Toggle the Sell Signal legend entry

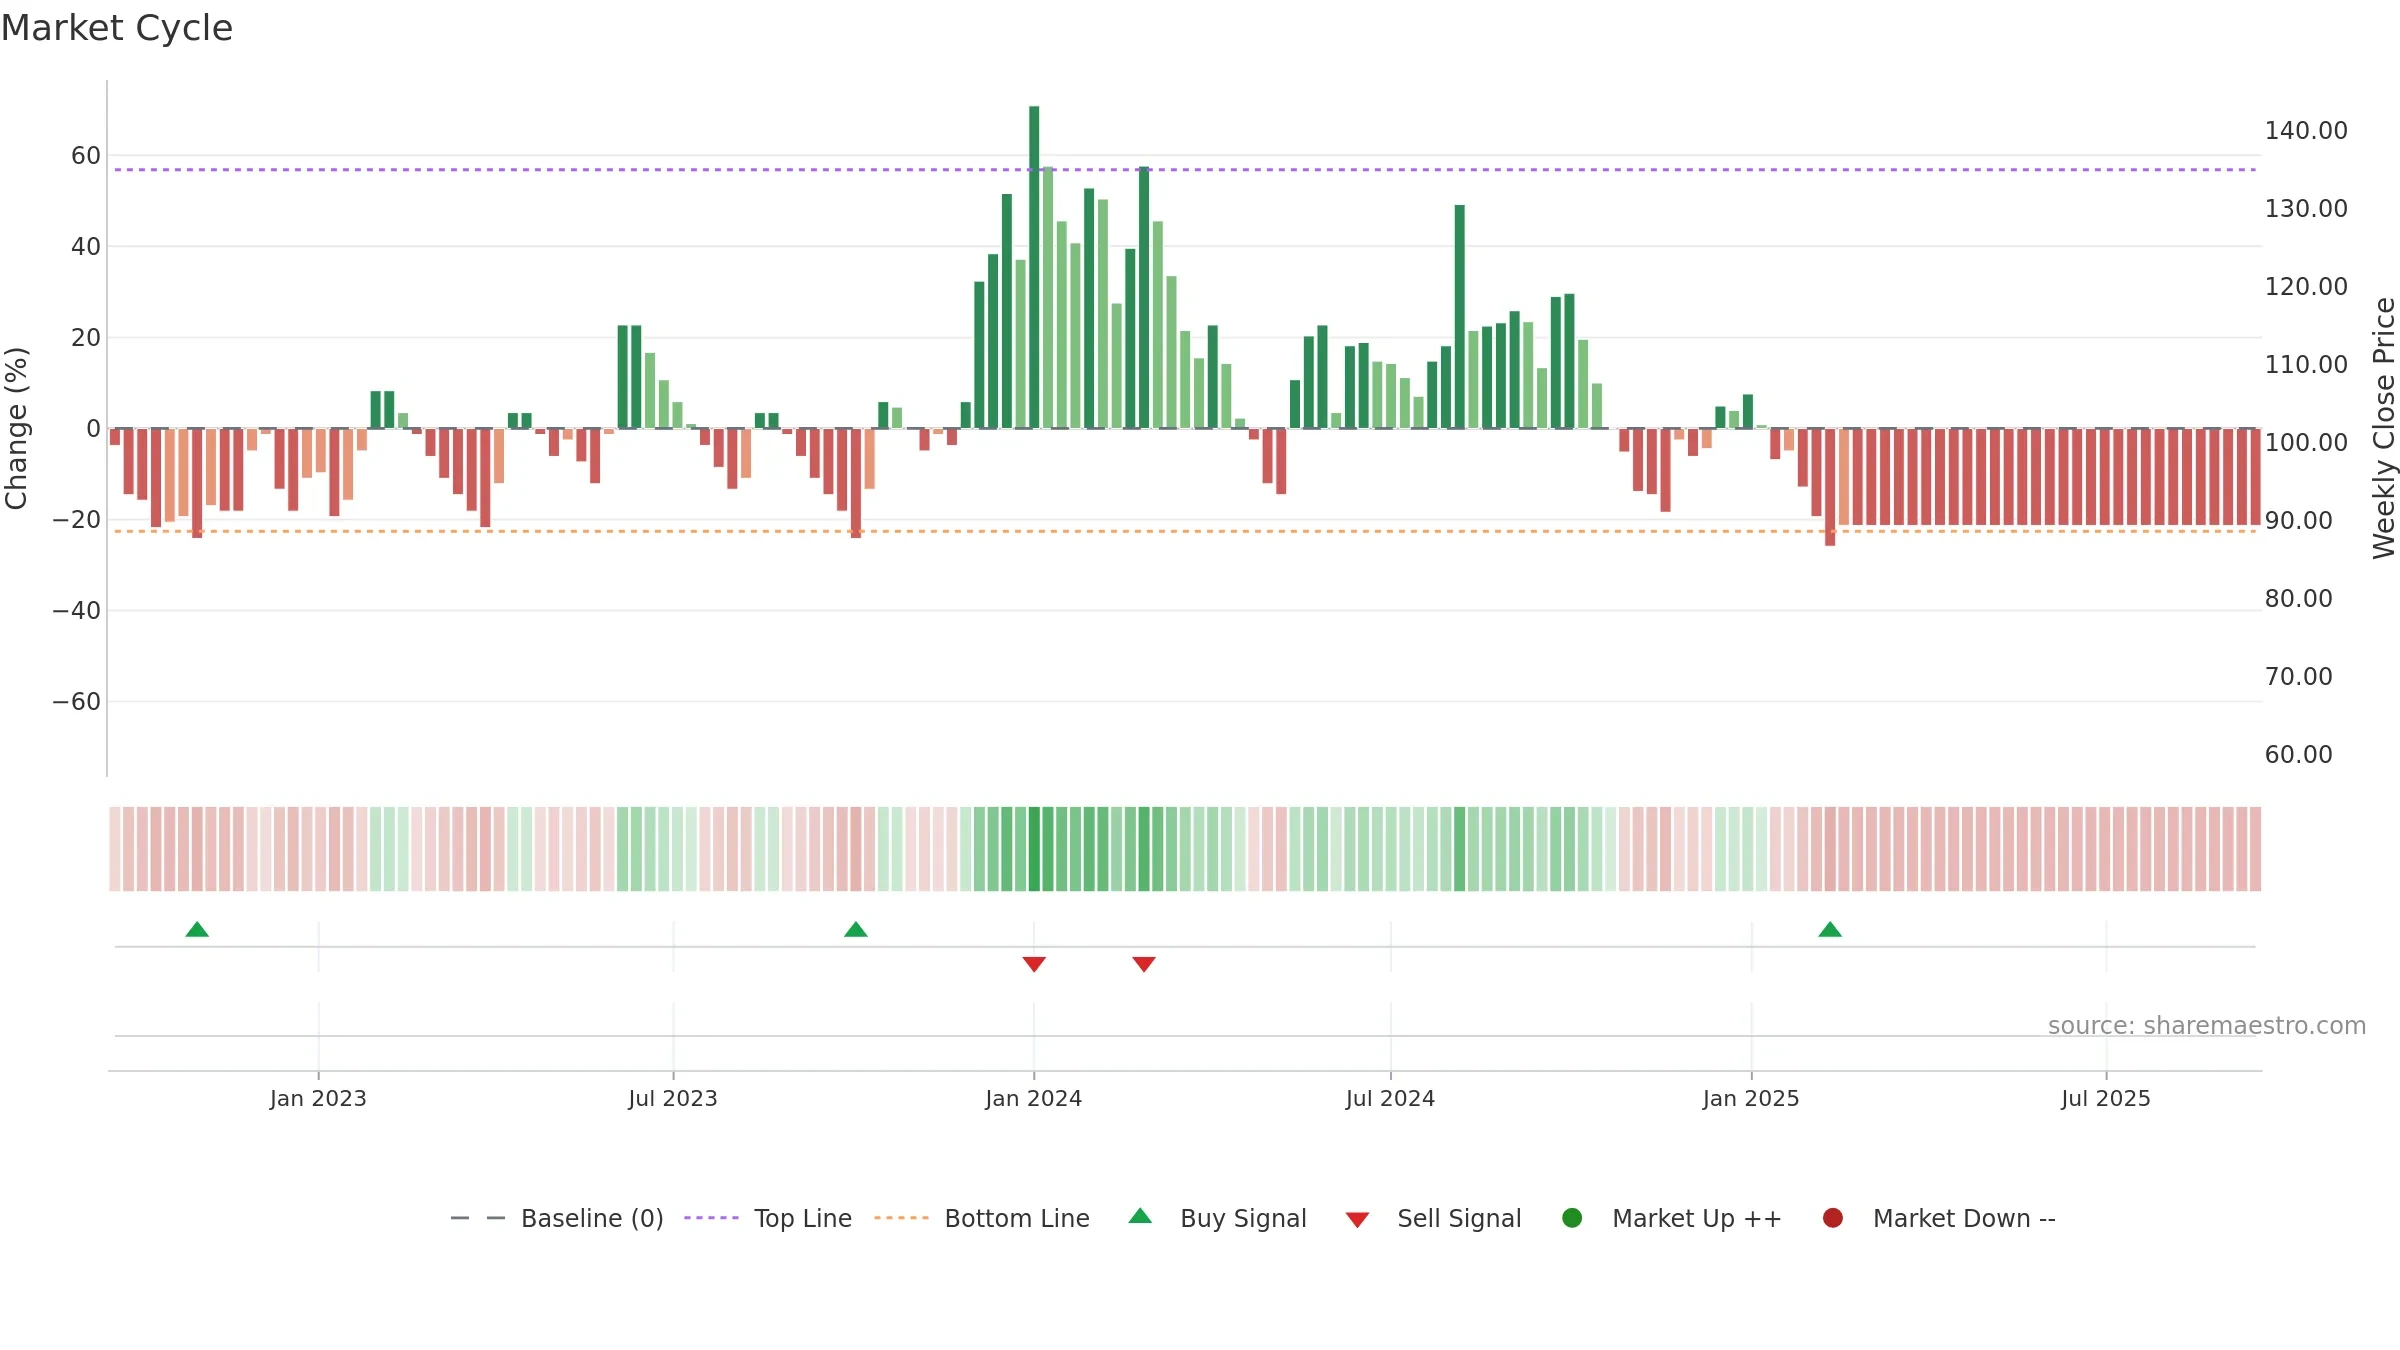[x=1433, y=1218]
